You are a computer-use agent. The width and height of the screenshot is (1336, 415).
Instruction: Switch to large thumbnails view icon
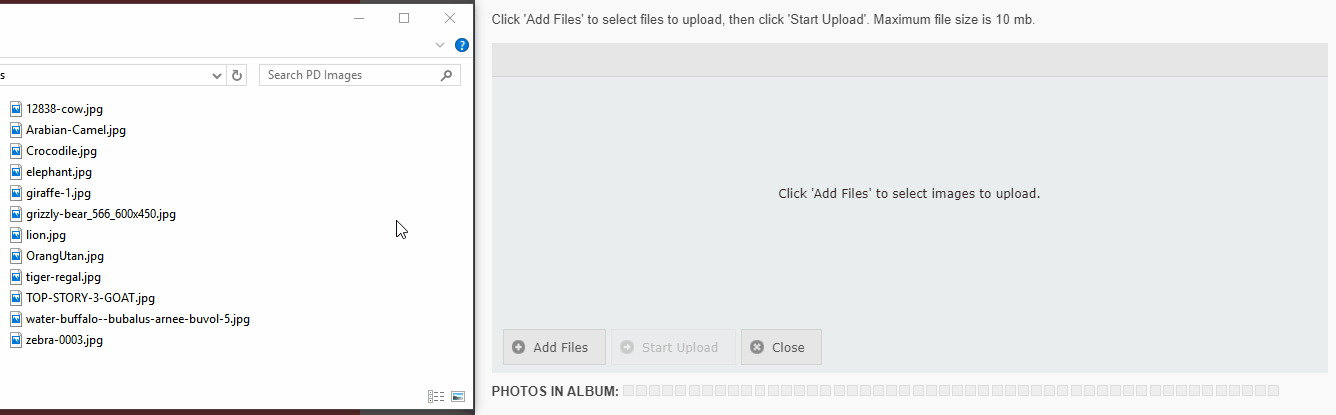(x=458, y=397)
